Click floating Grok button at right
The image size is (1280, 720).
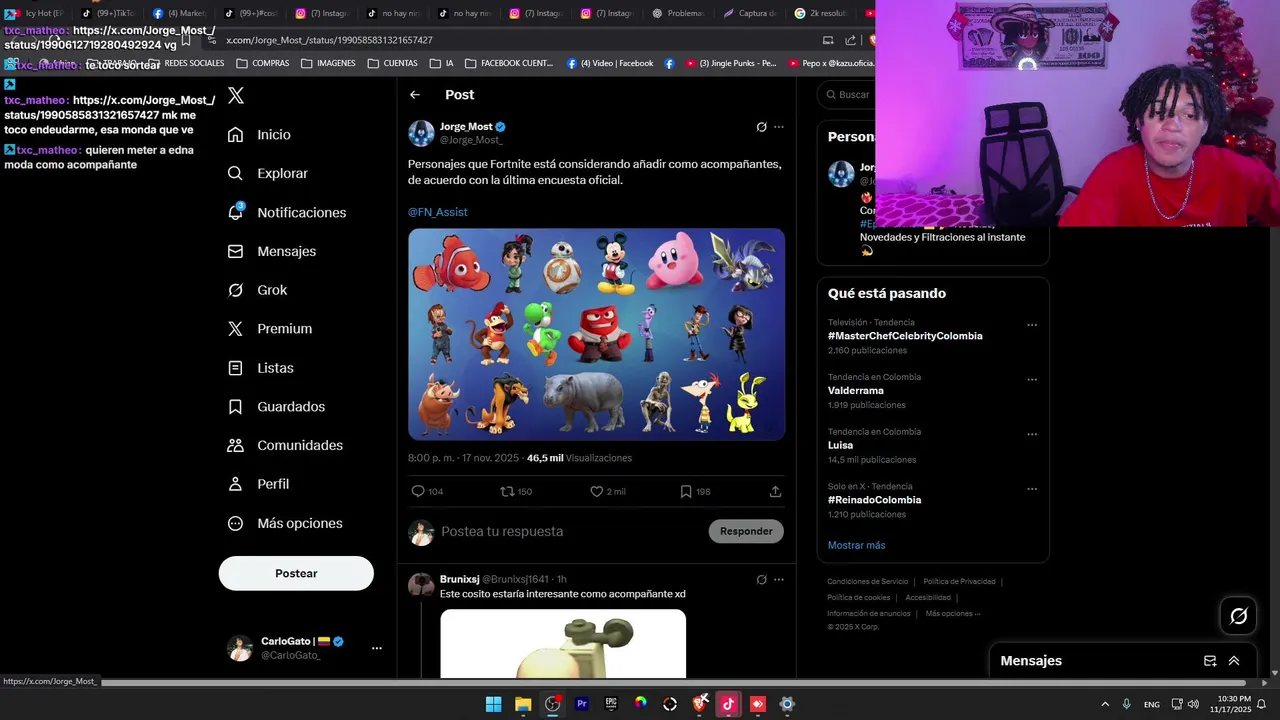[x=1238, y=616]
